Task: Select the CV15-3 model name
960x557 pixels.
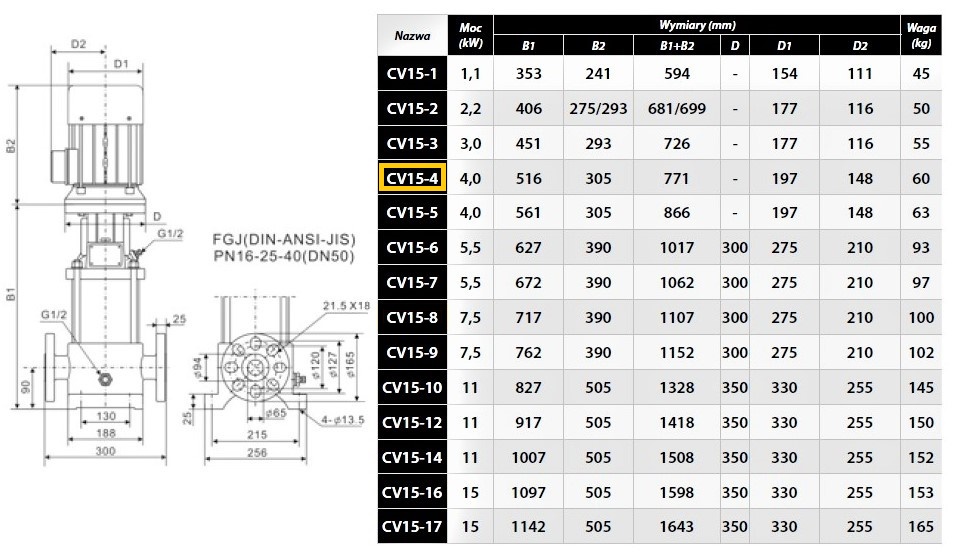Action: coord(412,143)
